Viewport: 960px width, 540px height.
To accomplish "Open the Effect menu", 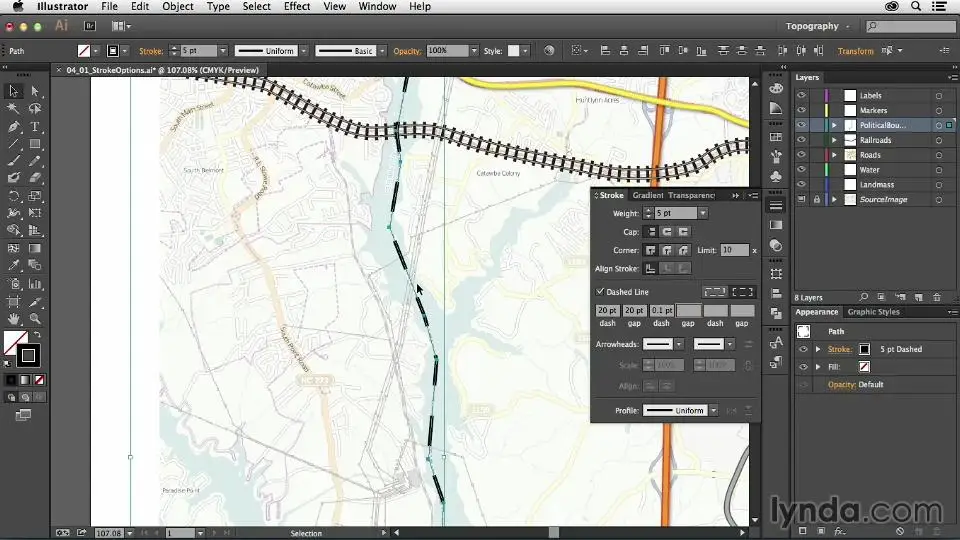I will [x=297, y=7].
